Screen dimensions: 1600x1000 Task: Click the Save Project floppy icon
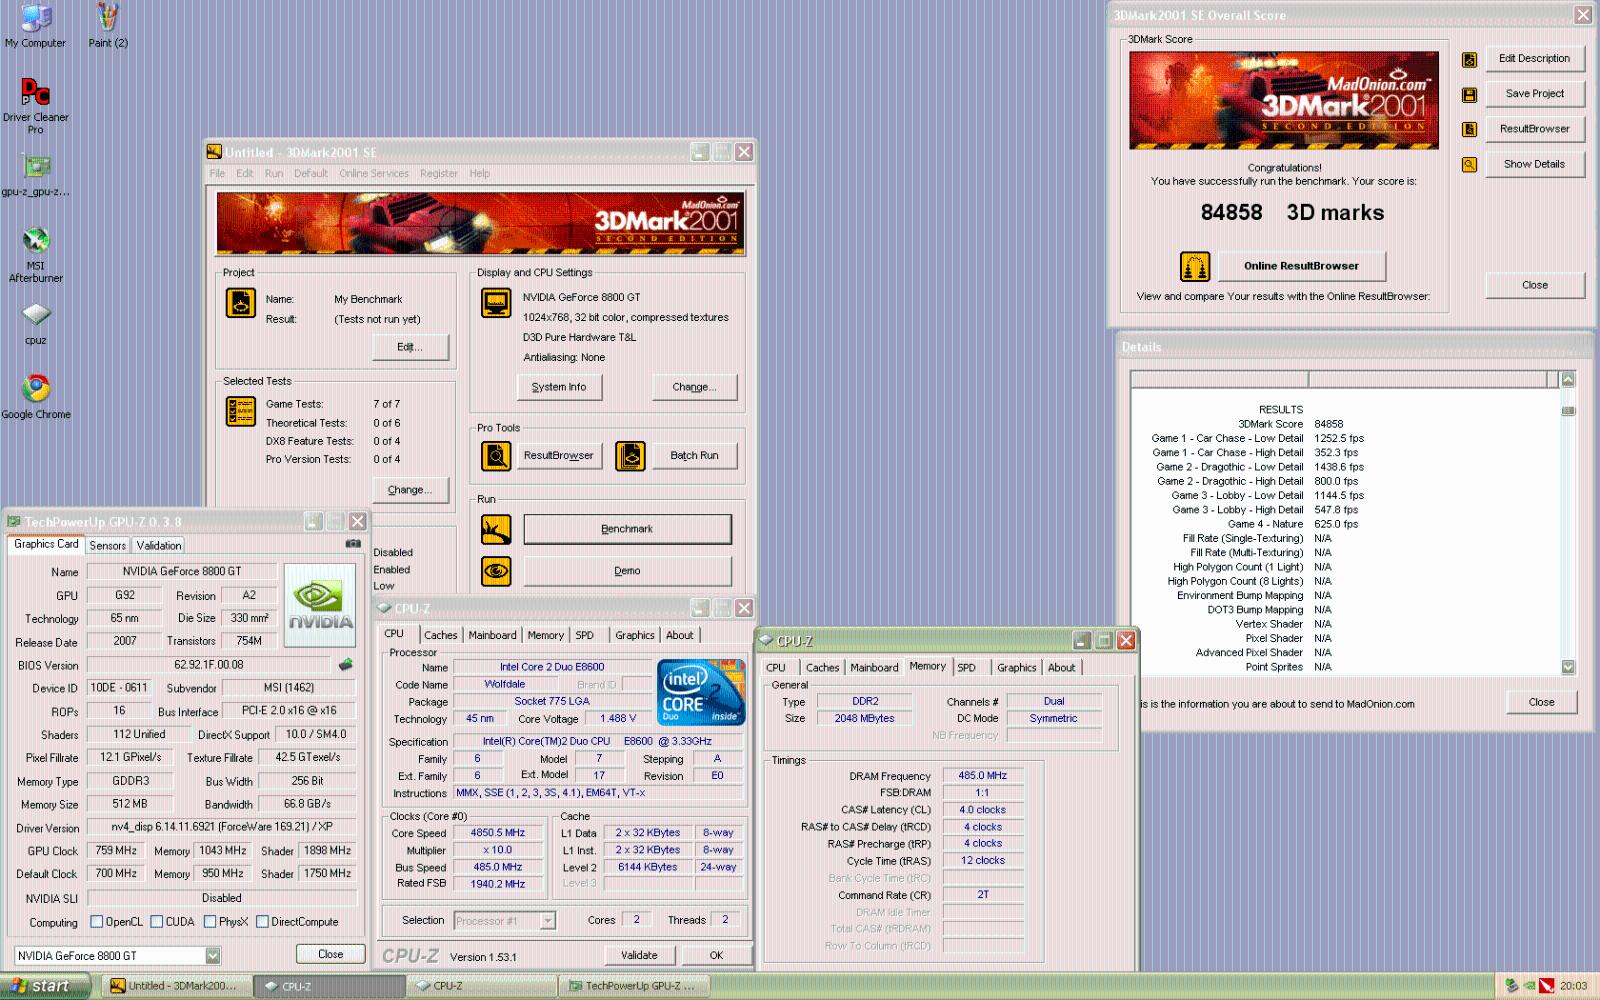[1469, 94]
